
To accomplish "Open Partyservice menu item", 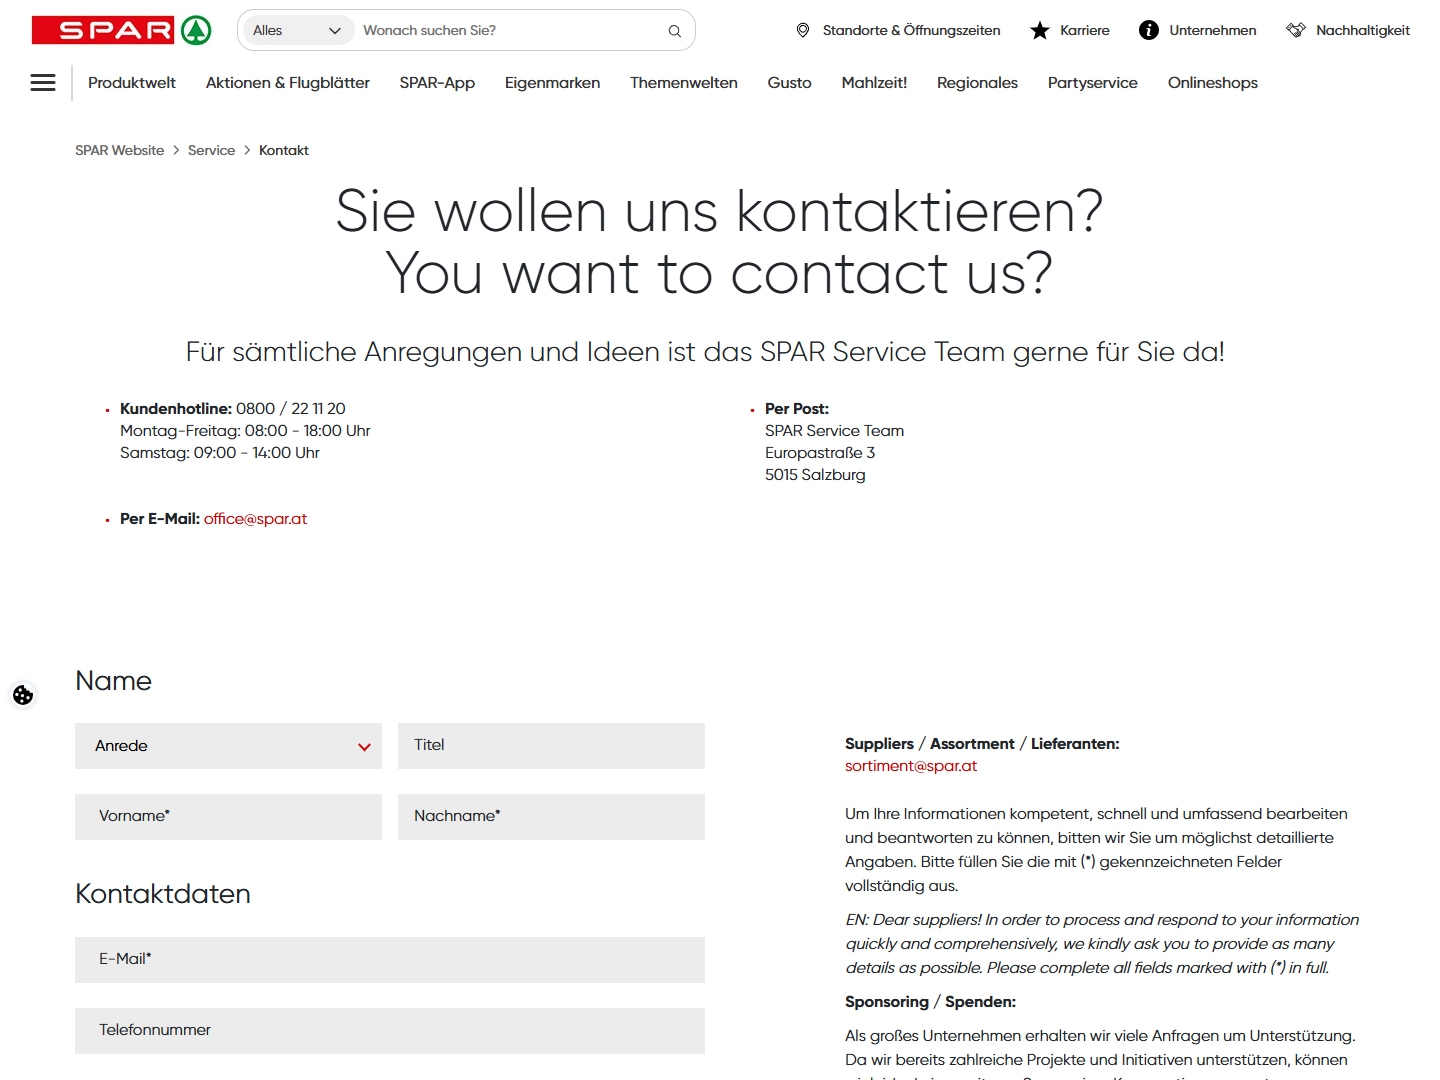I will 1093,83.
